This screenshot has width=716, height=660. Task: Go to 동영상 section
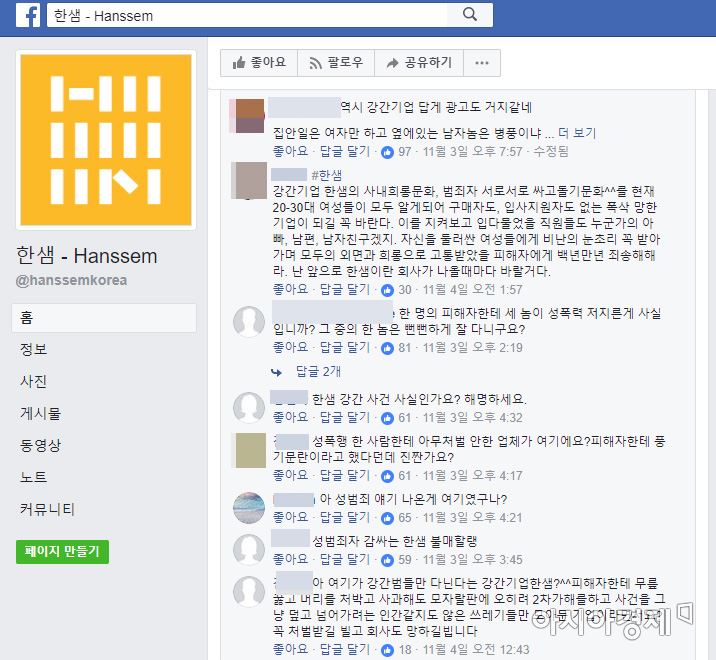coord(40,445)
